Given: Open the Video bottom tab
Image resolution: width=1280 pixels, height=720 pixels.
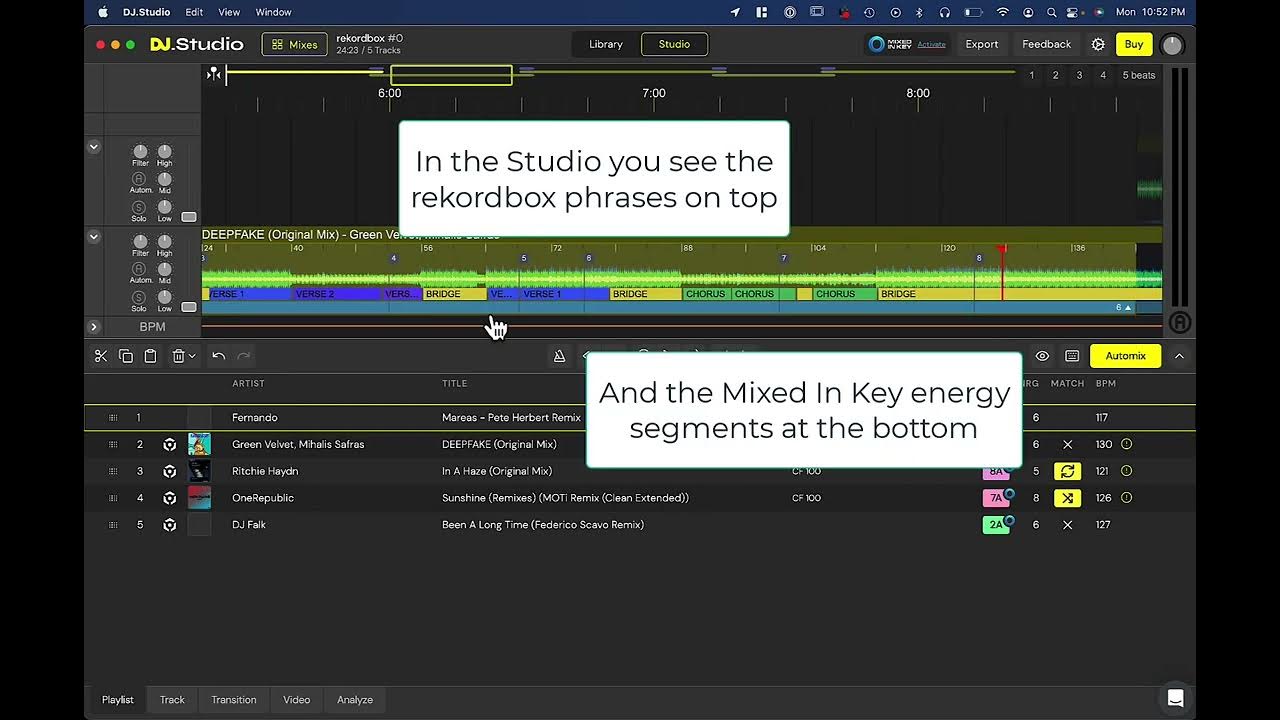Looking at the screenshot, I should tap(297, 700).
